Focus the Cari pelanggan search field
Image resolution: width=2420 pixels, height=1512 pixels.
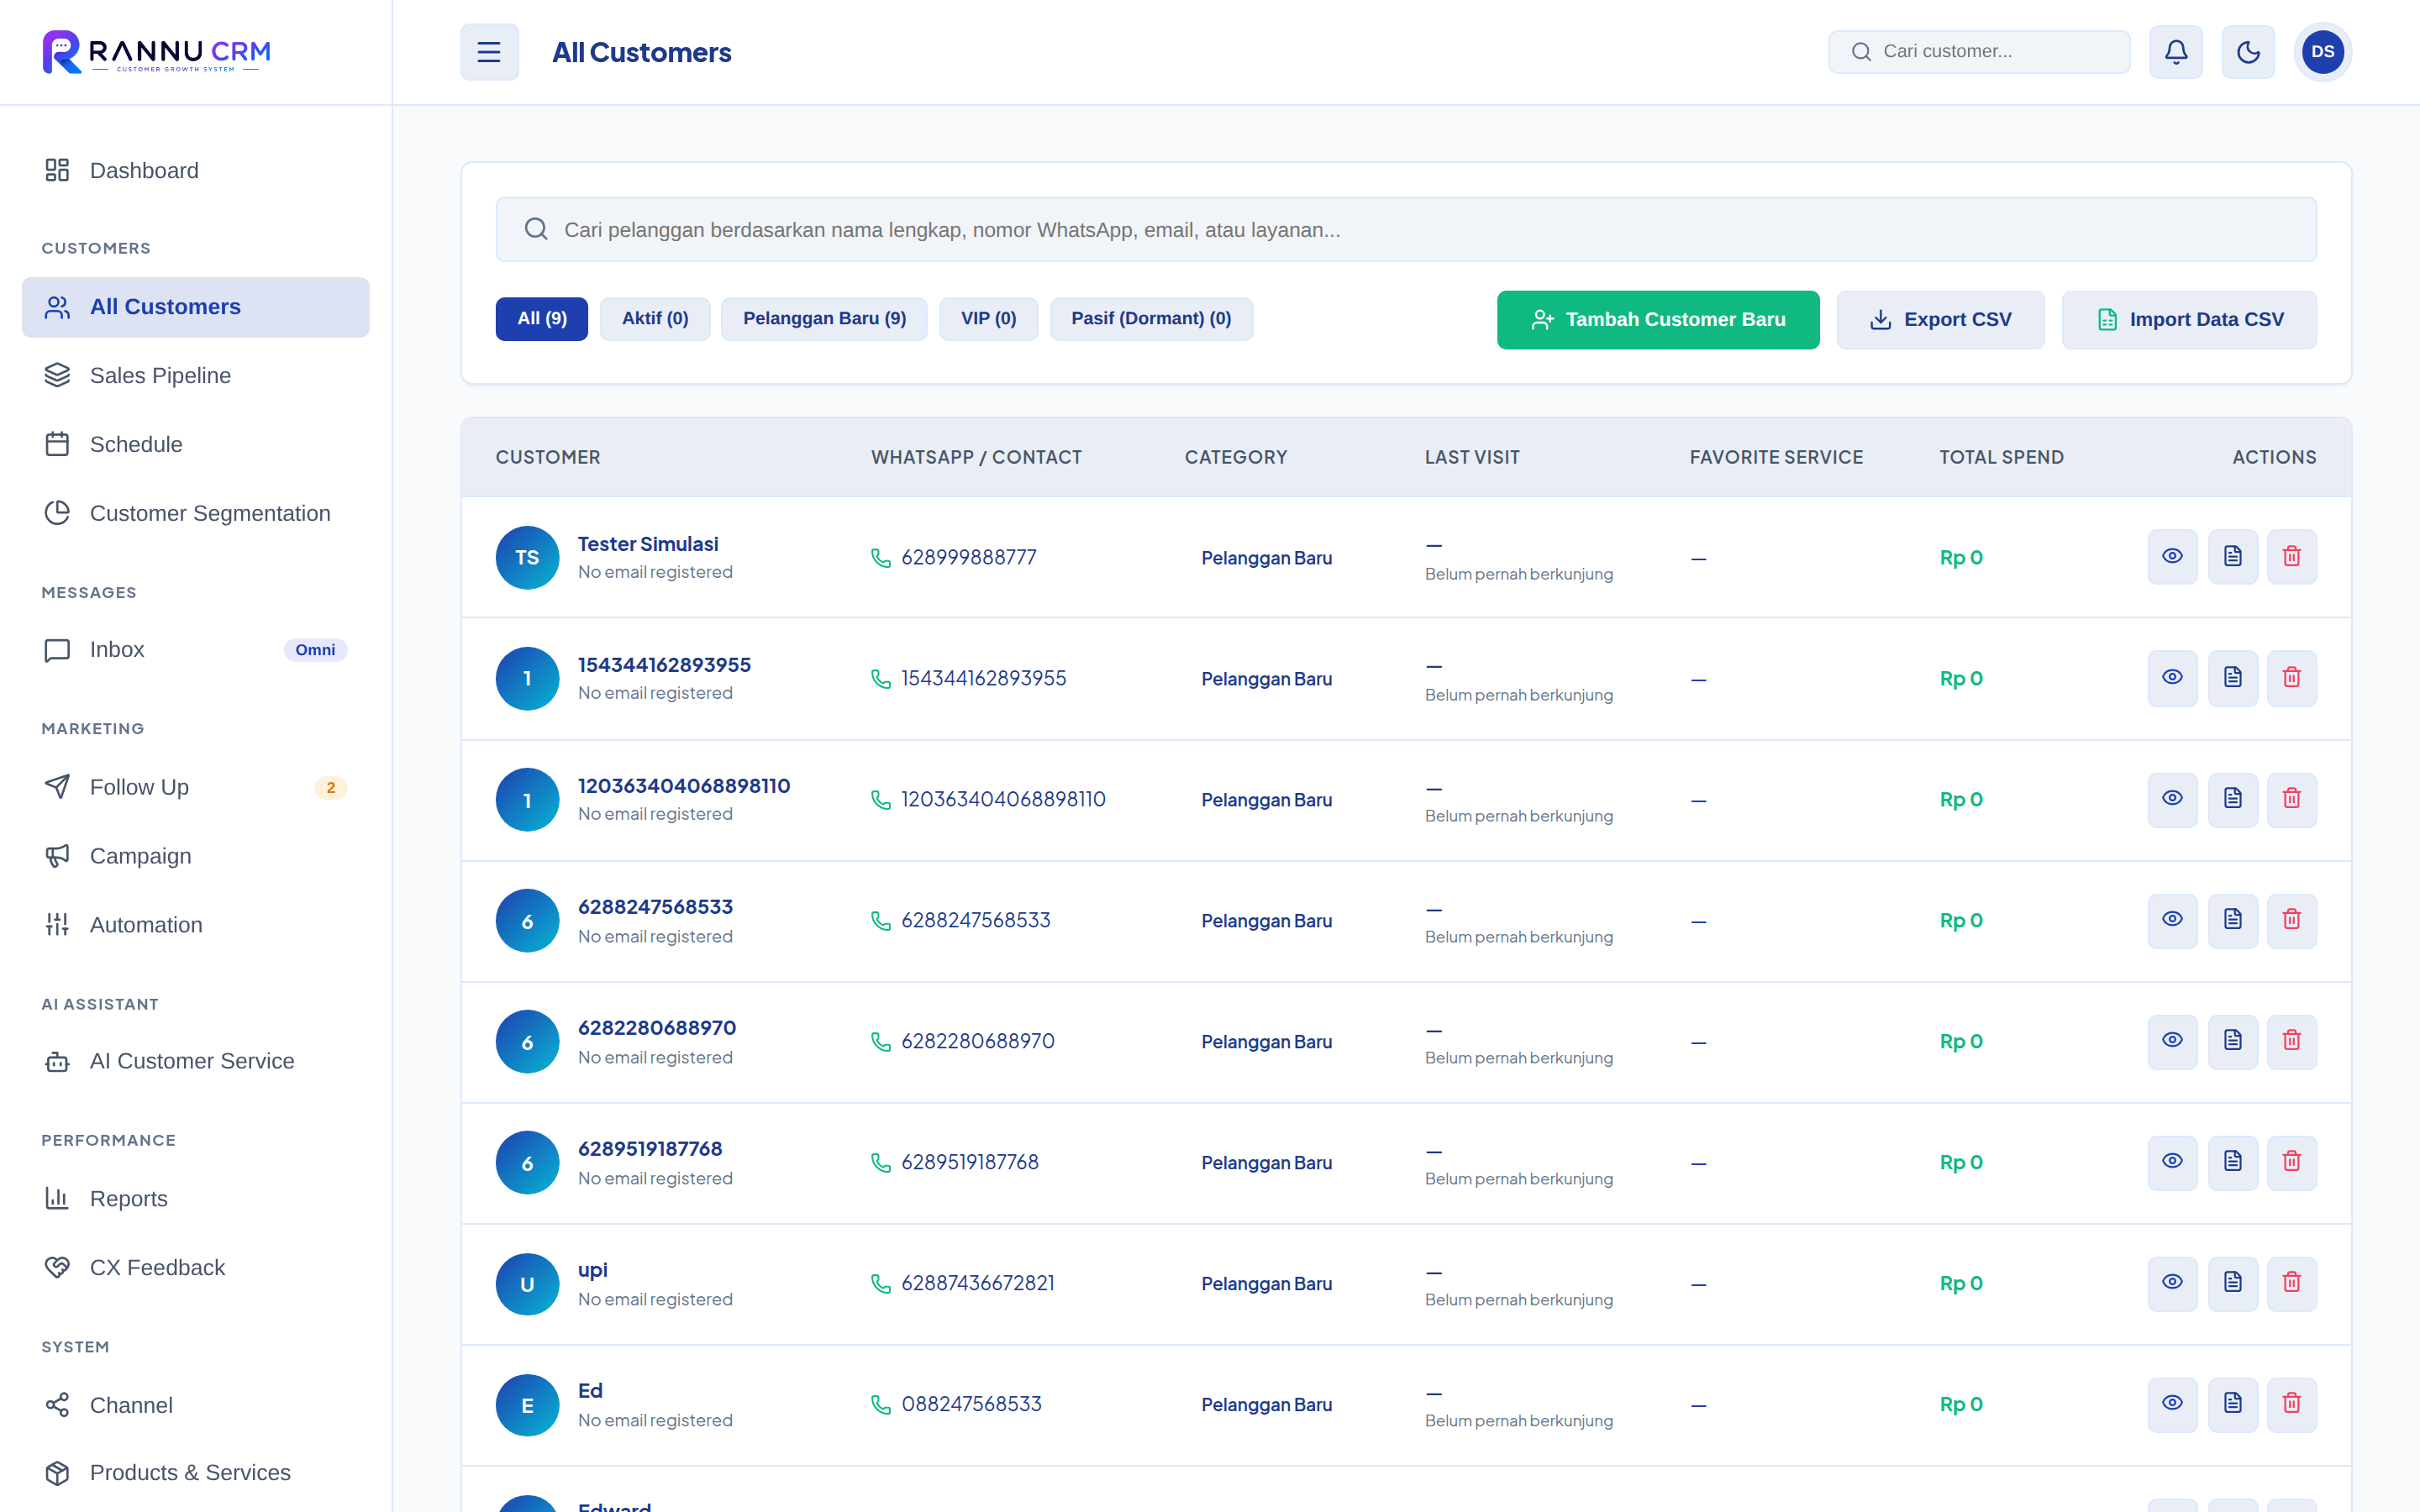click(x=1406, y=230)
